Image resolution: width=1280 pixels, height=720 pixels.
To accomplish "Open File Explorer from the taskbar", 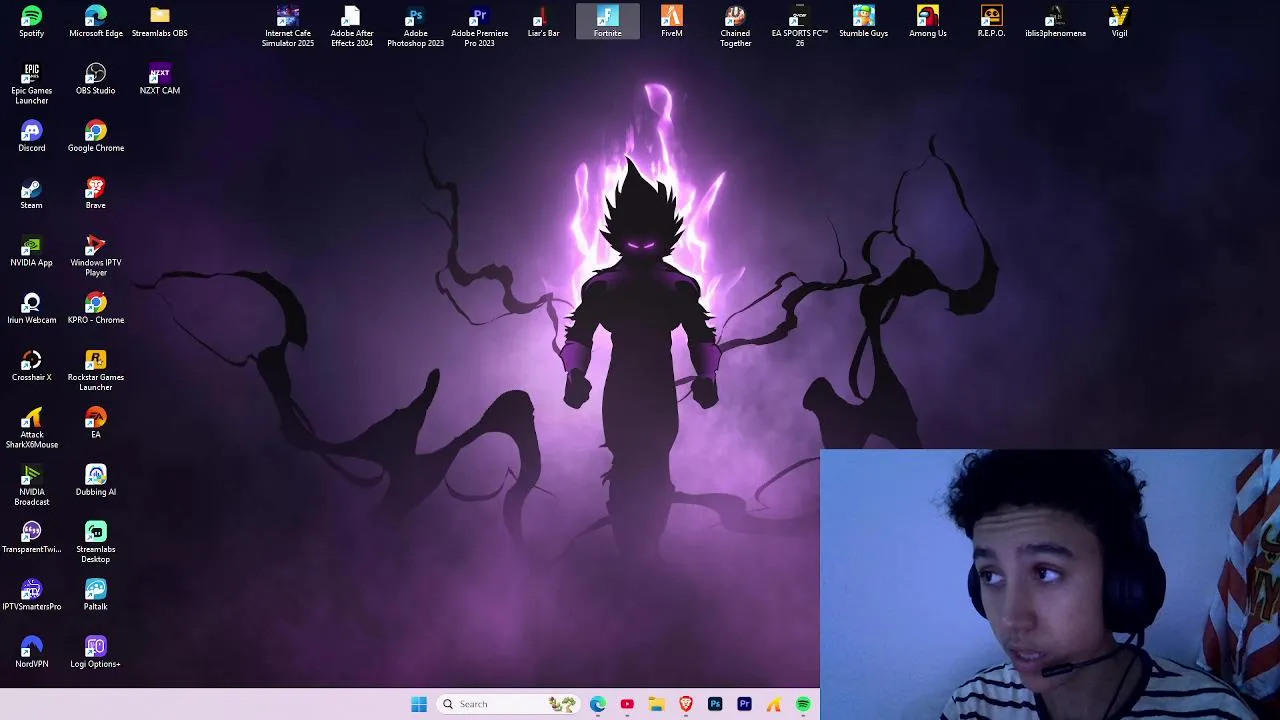I will click(656, 704).
